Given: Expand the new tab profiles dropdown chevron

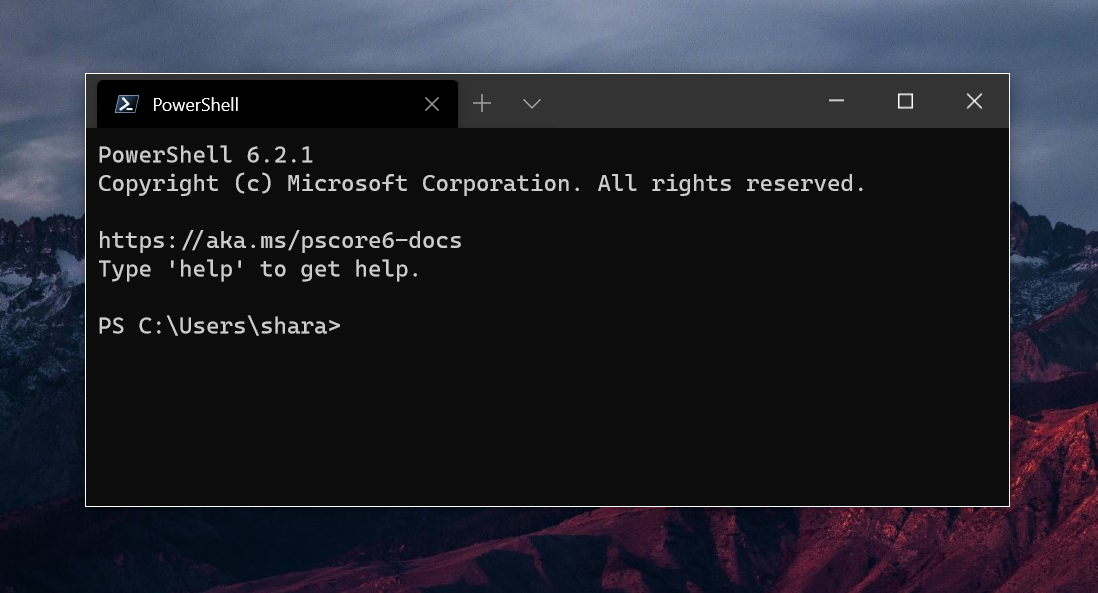Looking at the screenshot, I should tap(532, 104).
